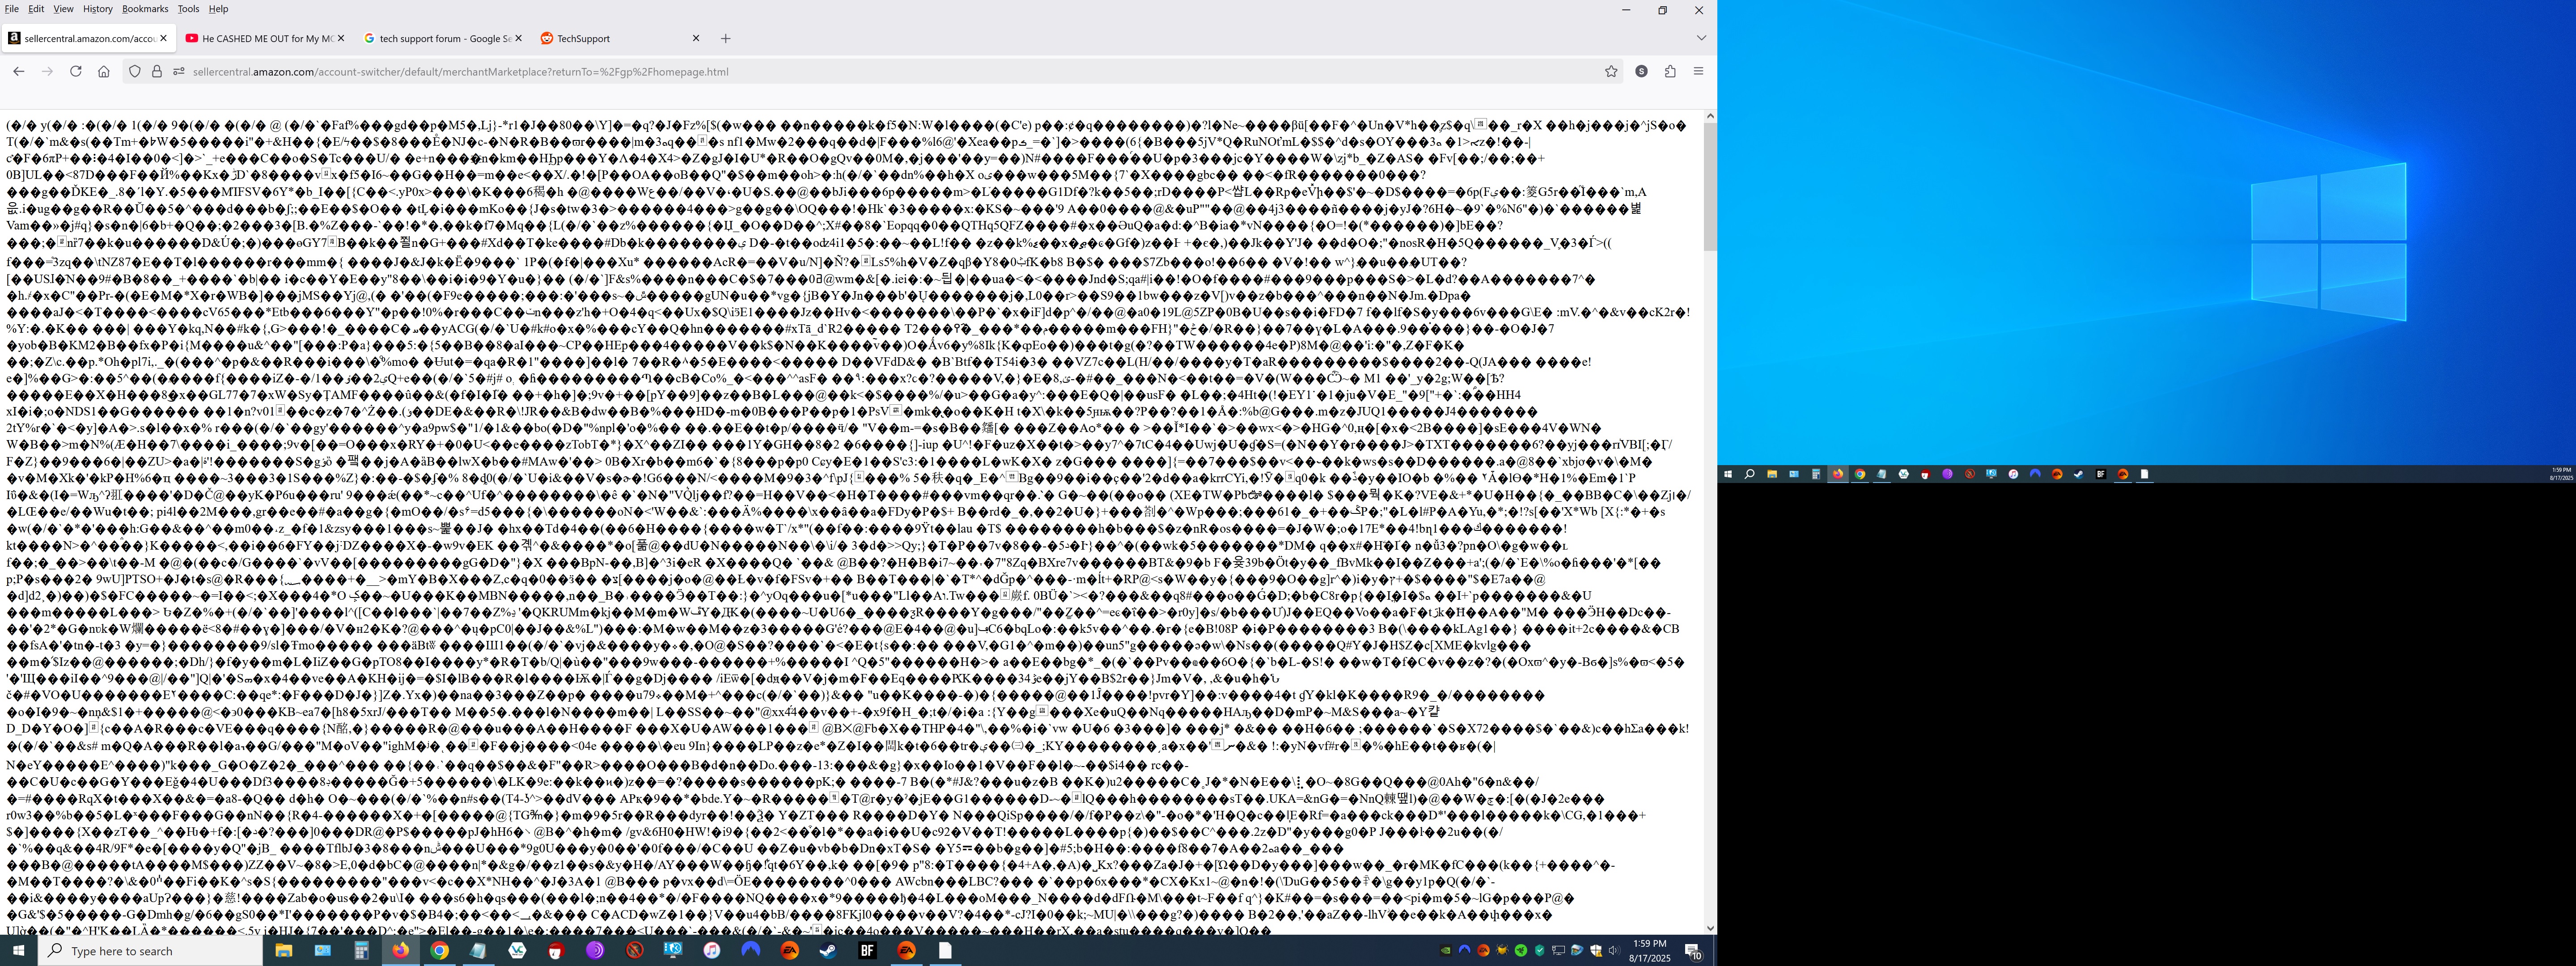Open the site permissions icon in address bar
Image resolution: width=2576 pixels, height=966 pixels.
[x=179, y=71]
